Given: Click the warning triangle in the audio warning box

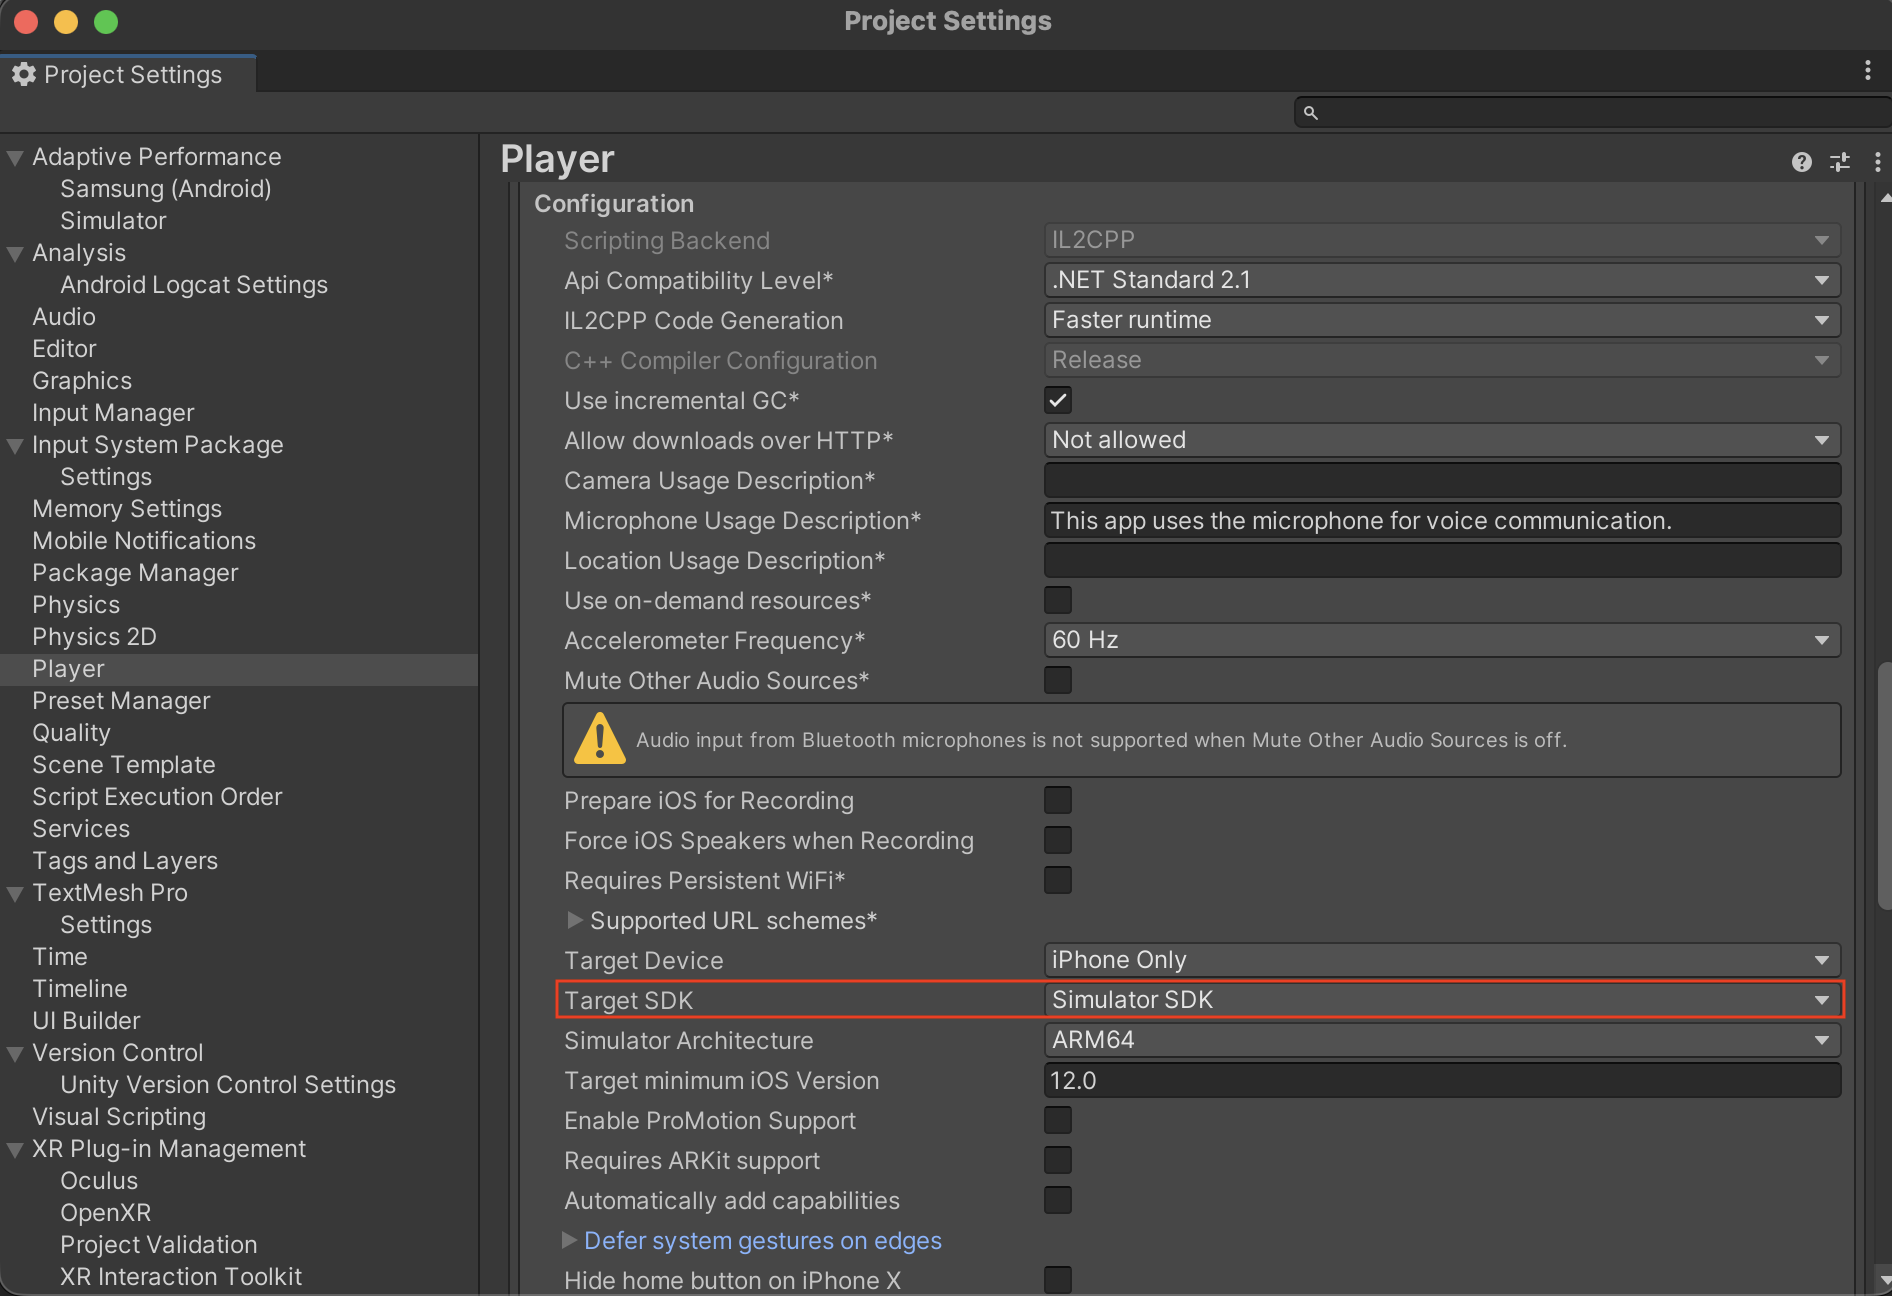Looking at the screenshot, I should coord(598,740).
